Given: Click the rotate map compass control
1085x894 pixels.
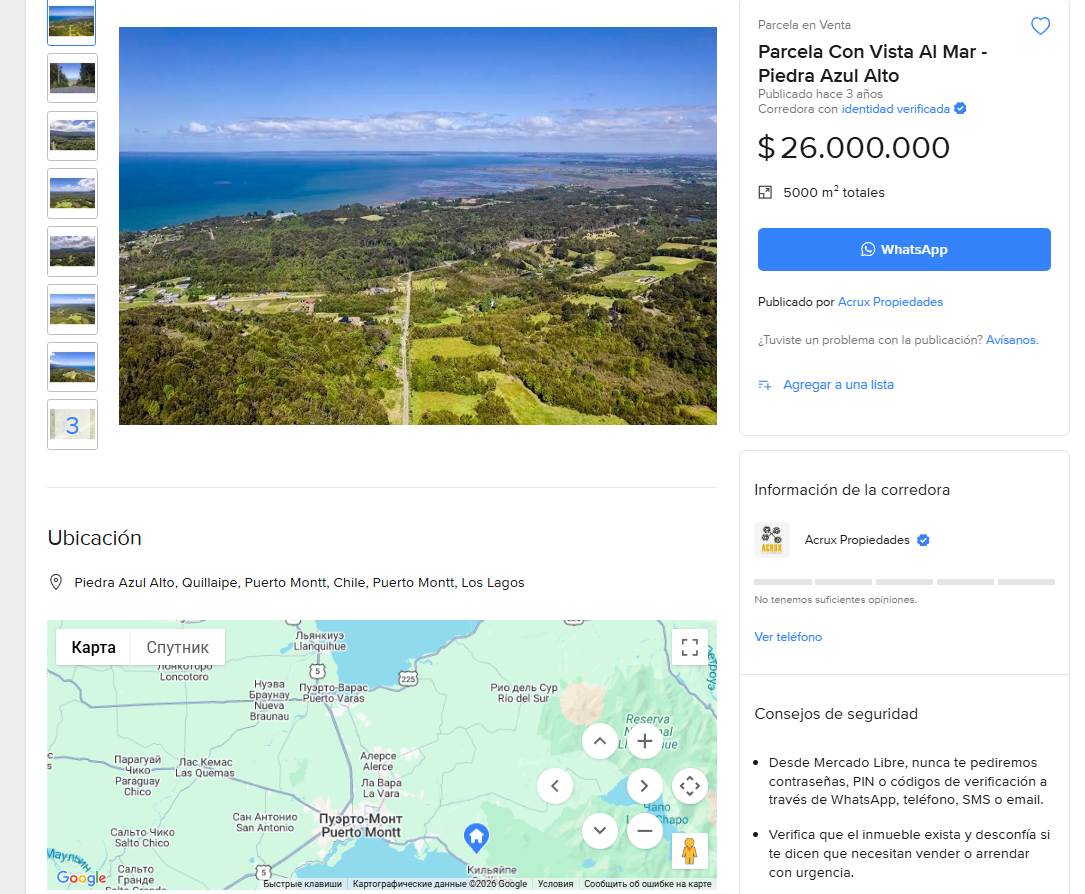Looking at the screenshot, I should tap(690, 786).
